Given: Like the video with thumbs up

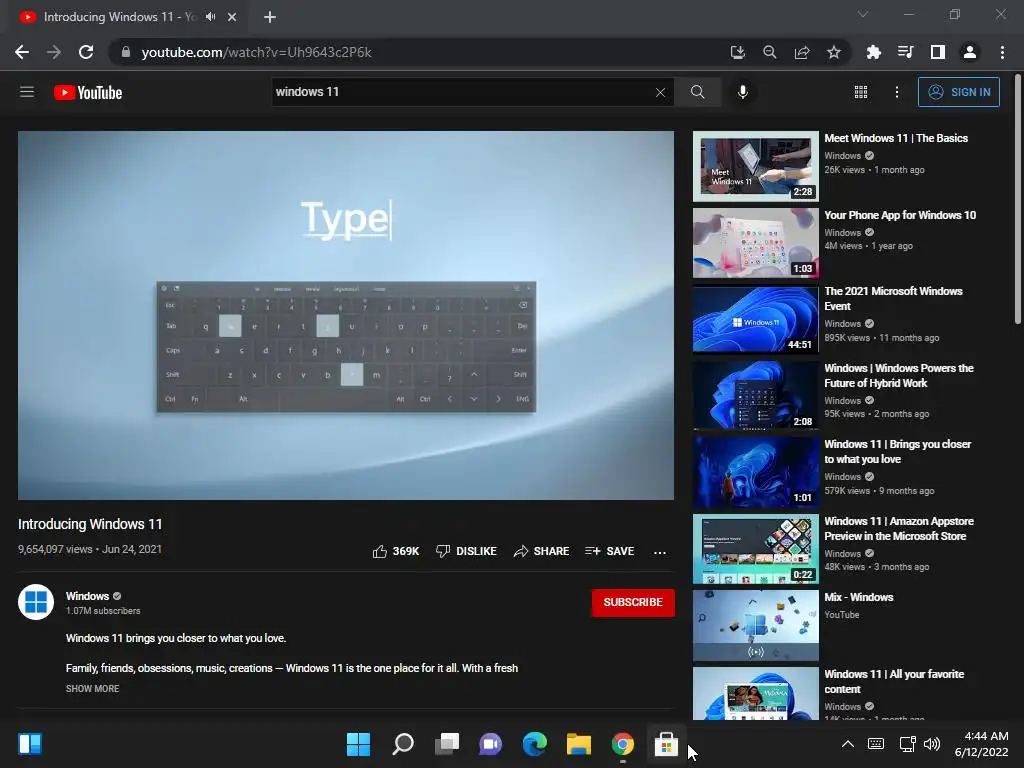Looking at the screenshot, I should [395, 551].
